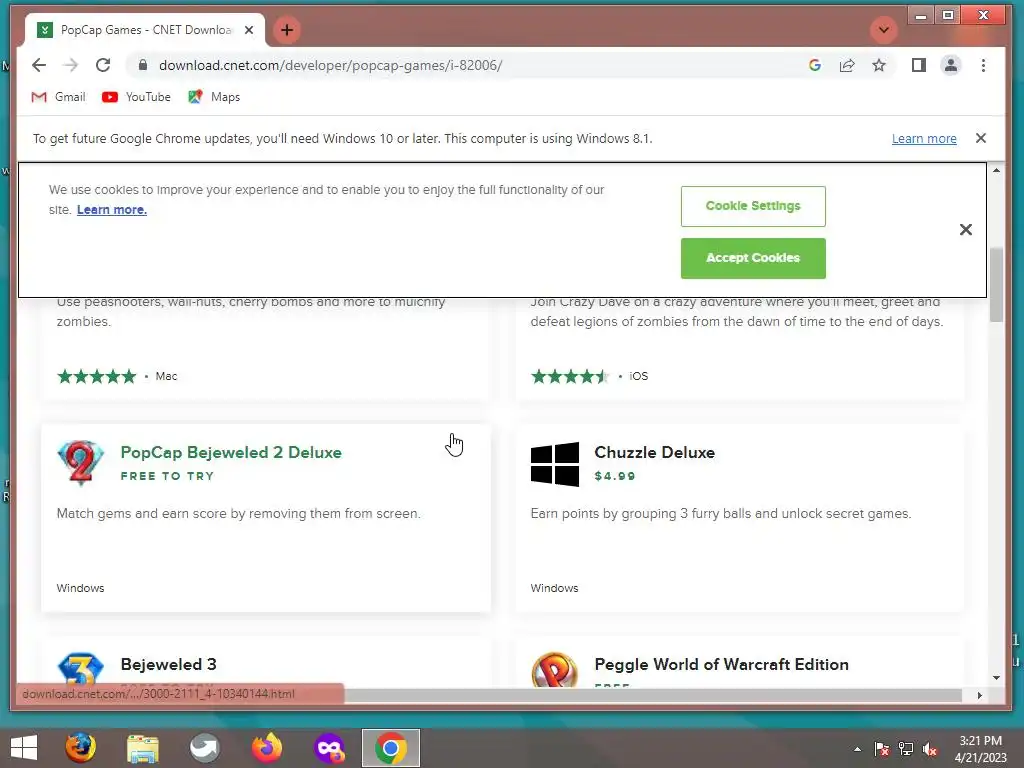Open network status tray icon
Viewport: 1024px width, 768px height.
[906, 749]
